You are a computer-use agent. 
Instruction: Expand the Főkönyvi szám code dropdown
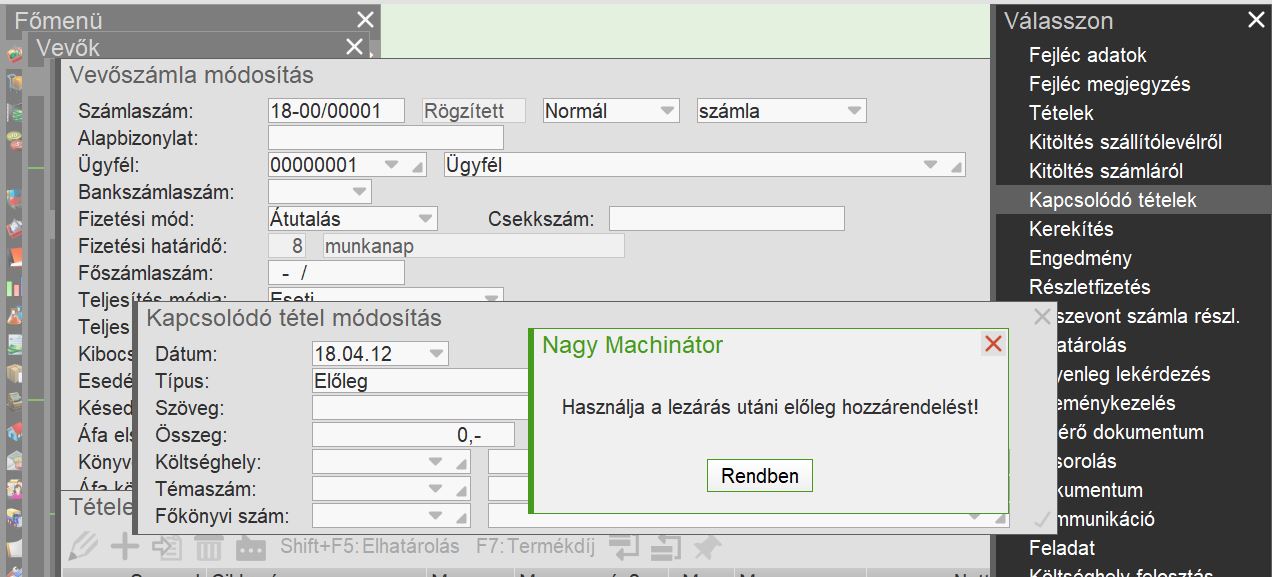click(436, 516)
